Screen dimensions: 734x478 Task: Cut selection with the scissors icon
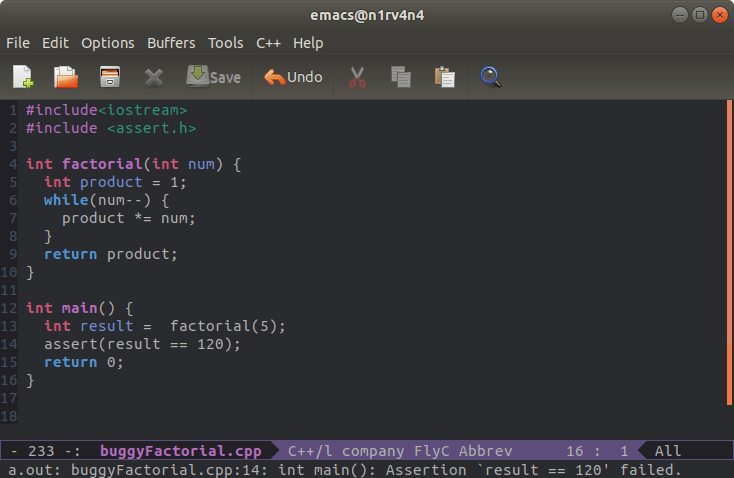click(x=356, y=76)
